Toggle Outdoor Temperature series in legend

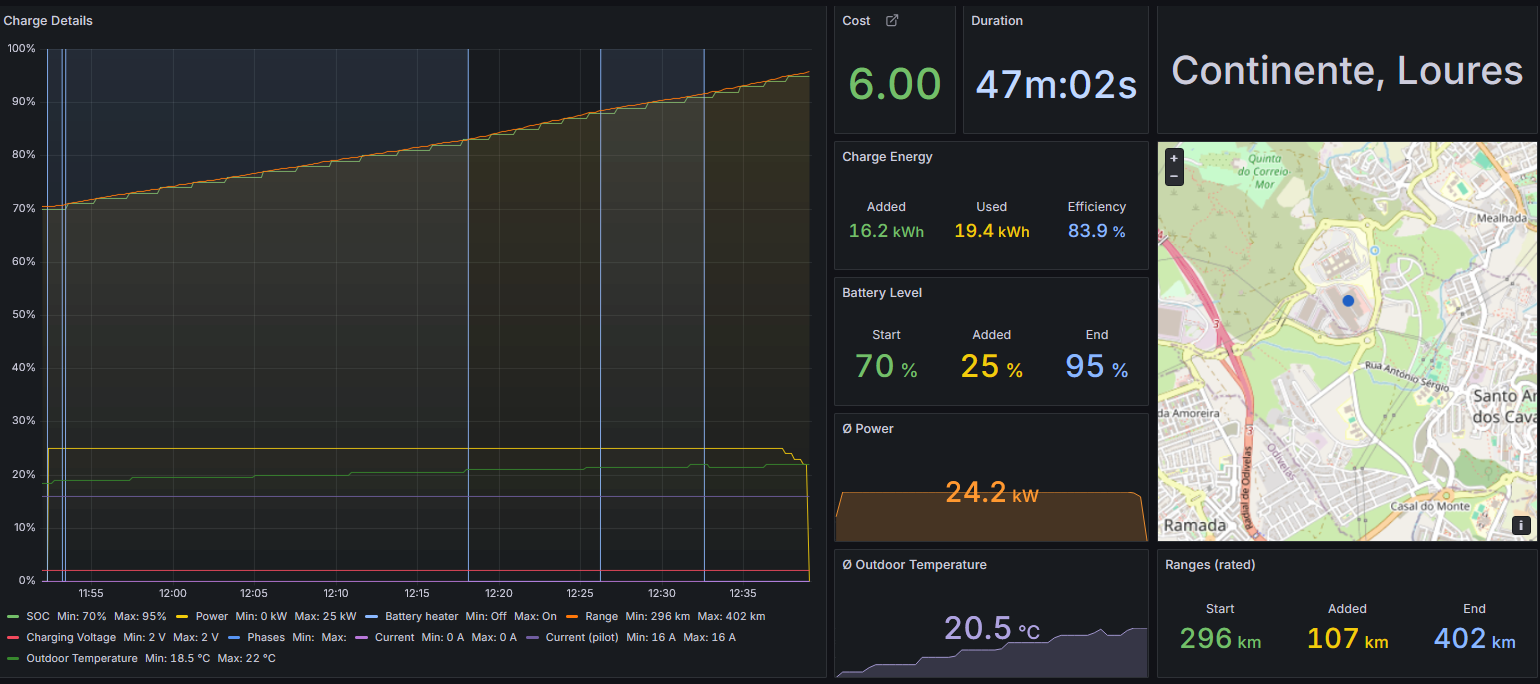[82, 658]
